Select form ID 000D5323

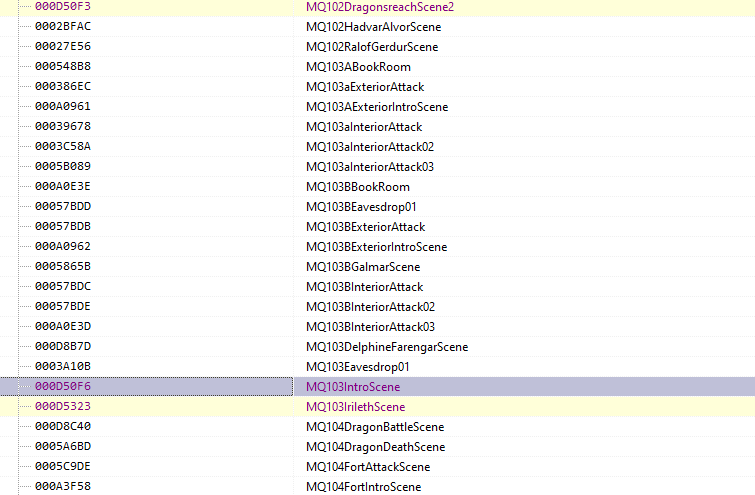[x=63, y=406]
